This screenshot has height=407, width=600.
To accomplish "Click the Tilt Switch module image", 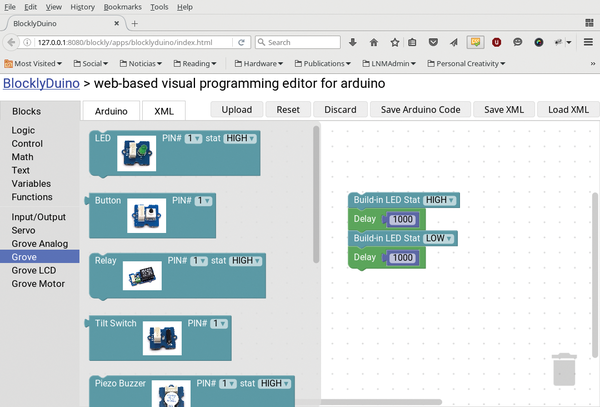I will click(162, 338).
